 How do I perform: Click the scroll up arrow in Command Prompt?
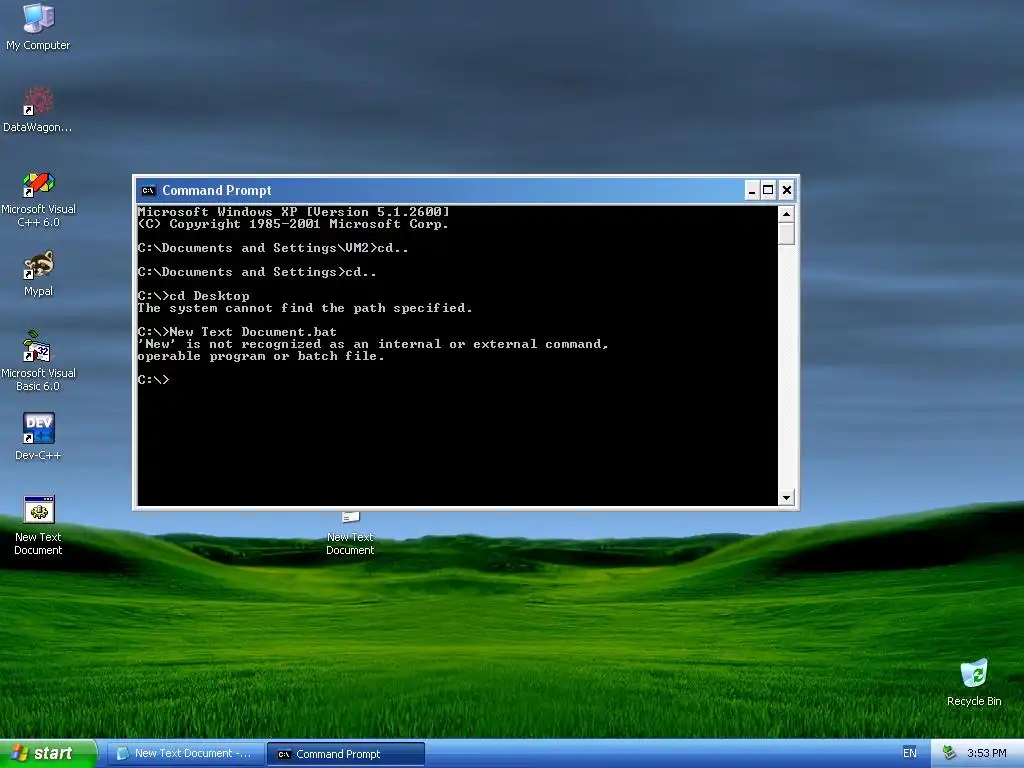[x=786, y=214]
